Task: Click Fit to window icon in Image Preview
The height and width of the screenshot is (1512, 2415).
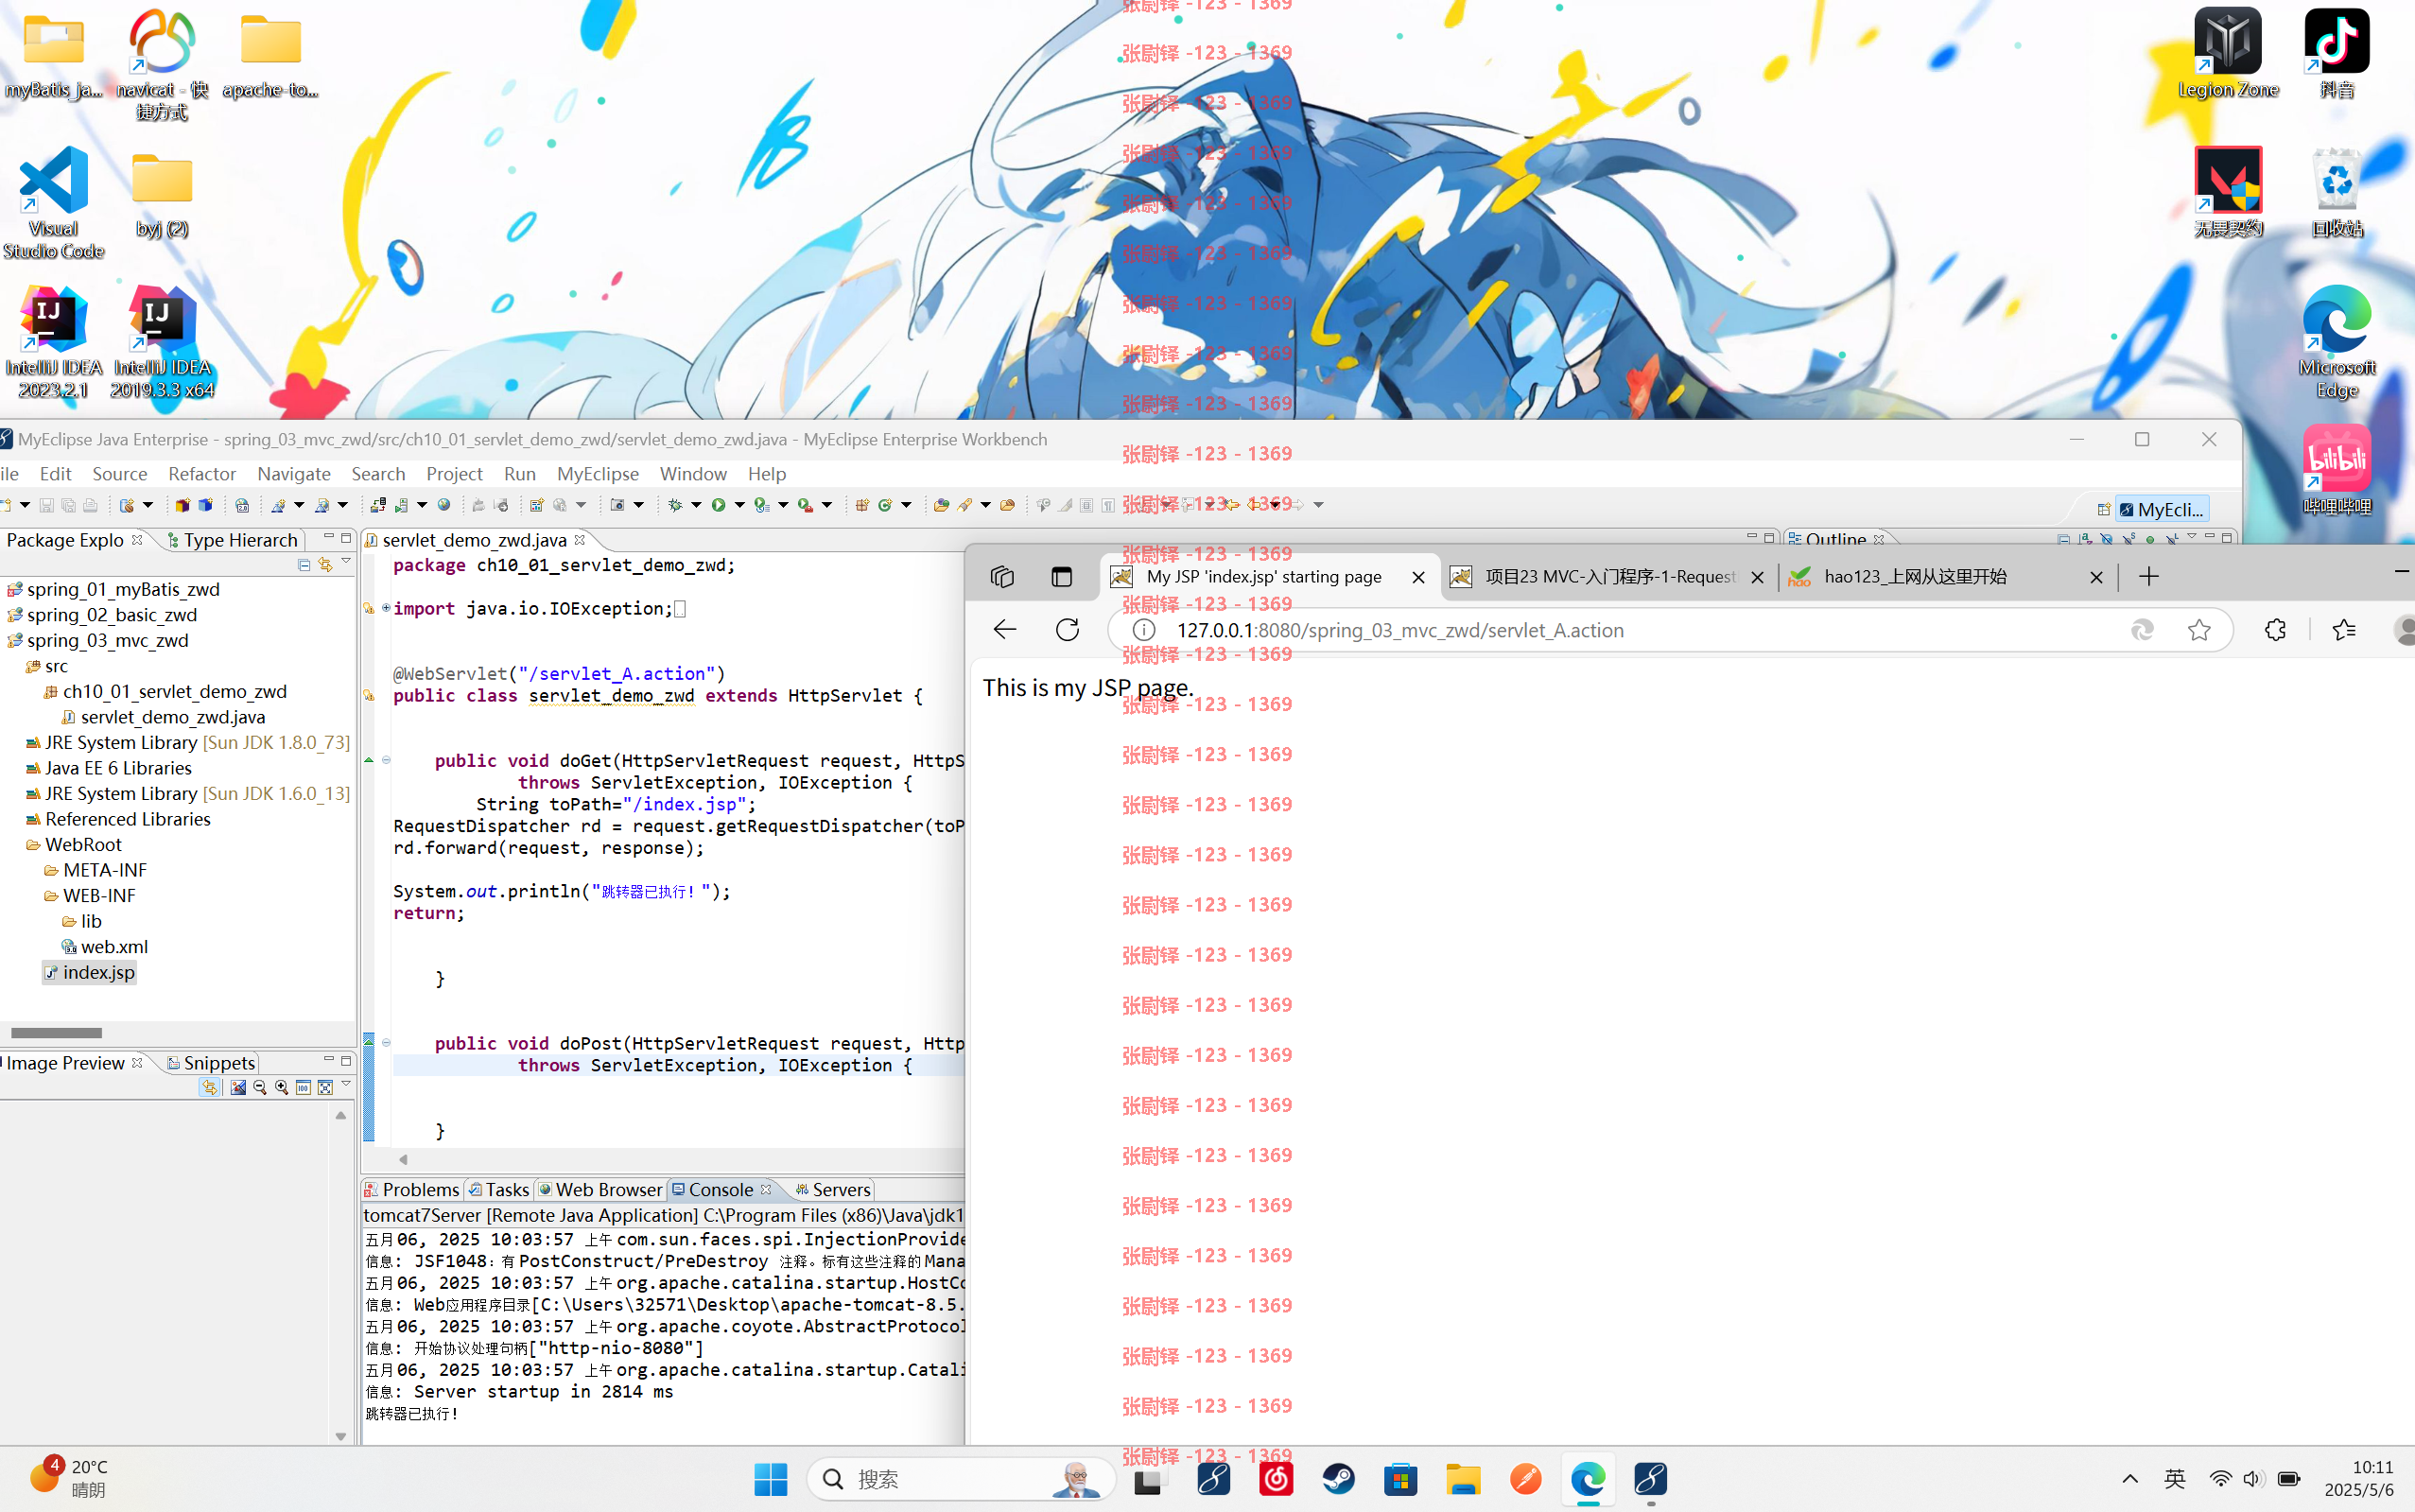Action: pos(325,1087)
